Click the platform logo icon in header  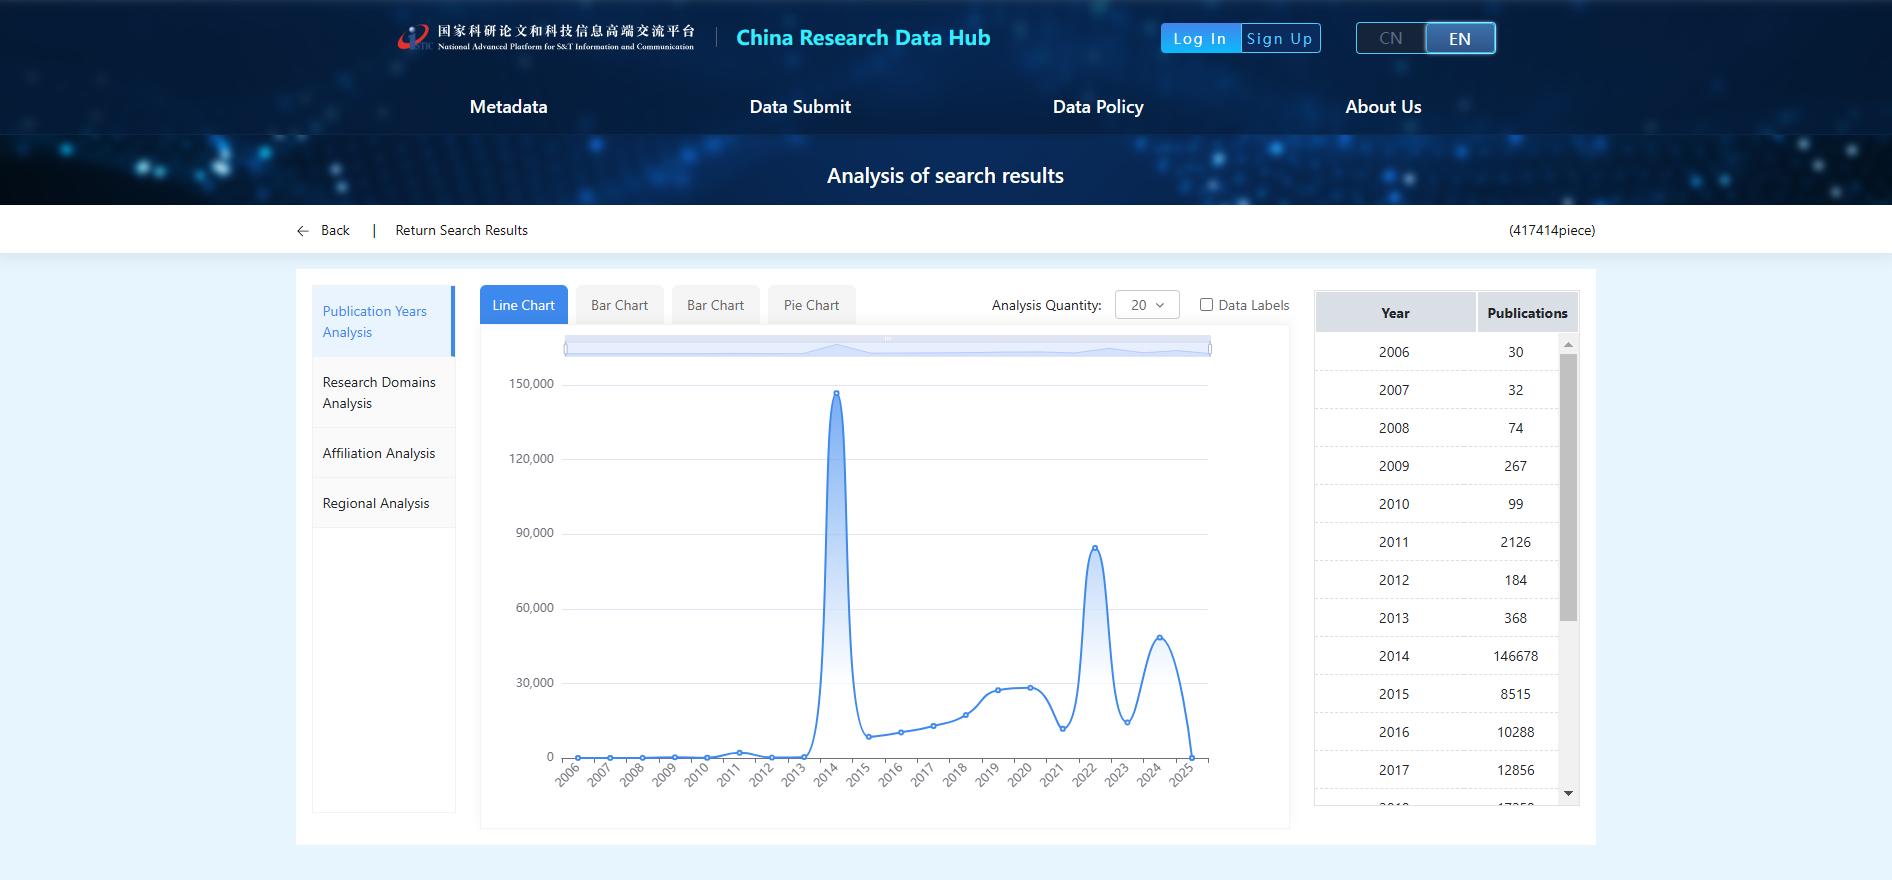click(x=414, y=38)
